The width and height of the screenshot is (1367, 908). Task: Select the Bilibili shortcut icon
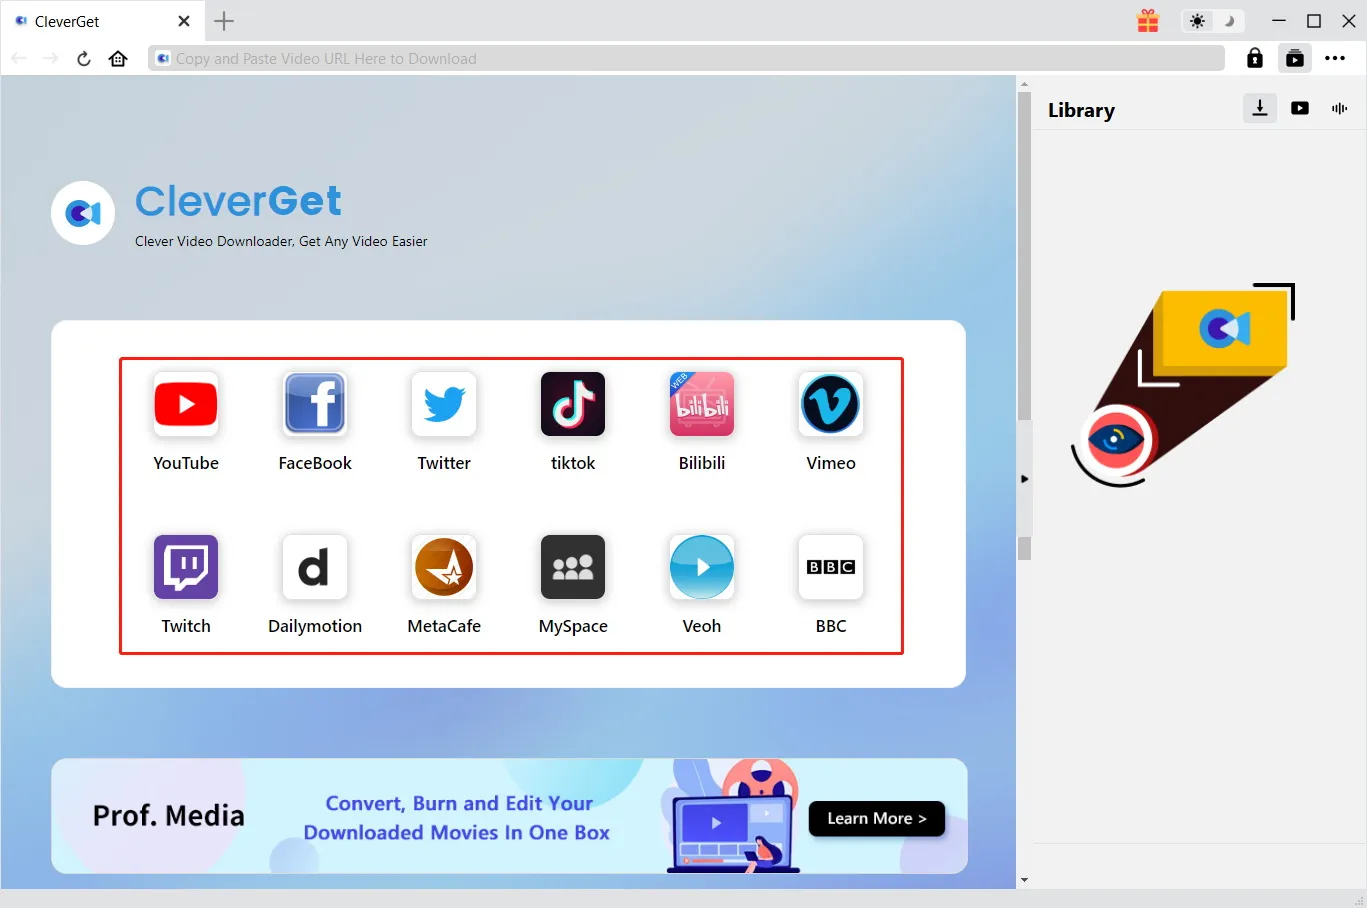[702, 405]
